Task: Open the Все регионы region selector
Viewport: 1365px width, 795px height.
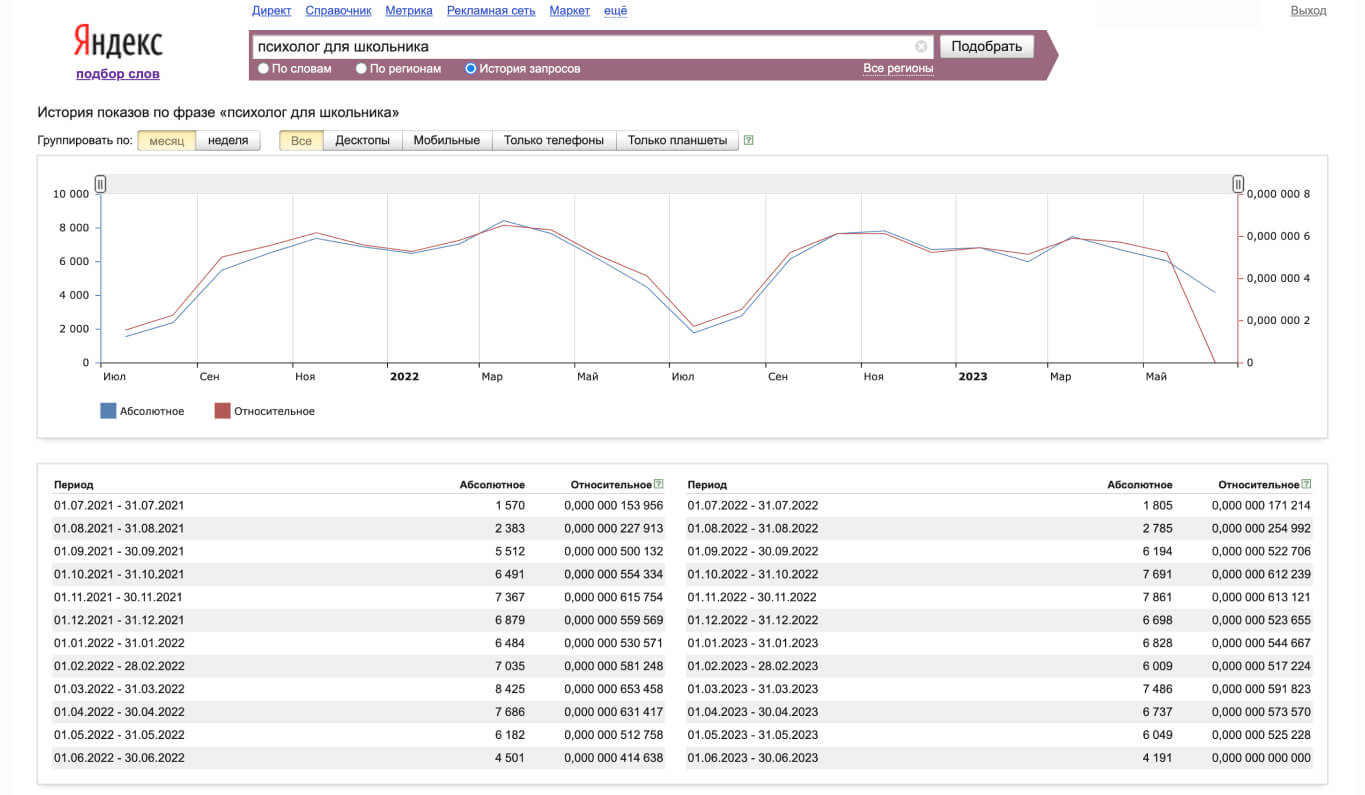Action: click(x=898, y=69)
